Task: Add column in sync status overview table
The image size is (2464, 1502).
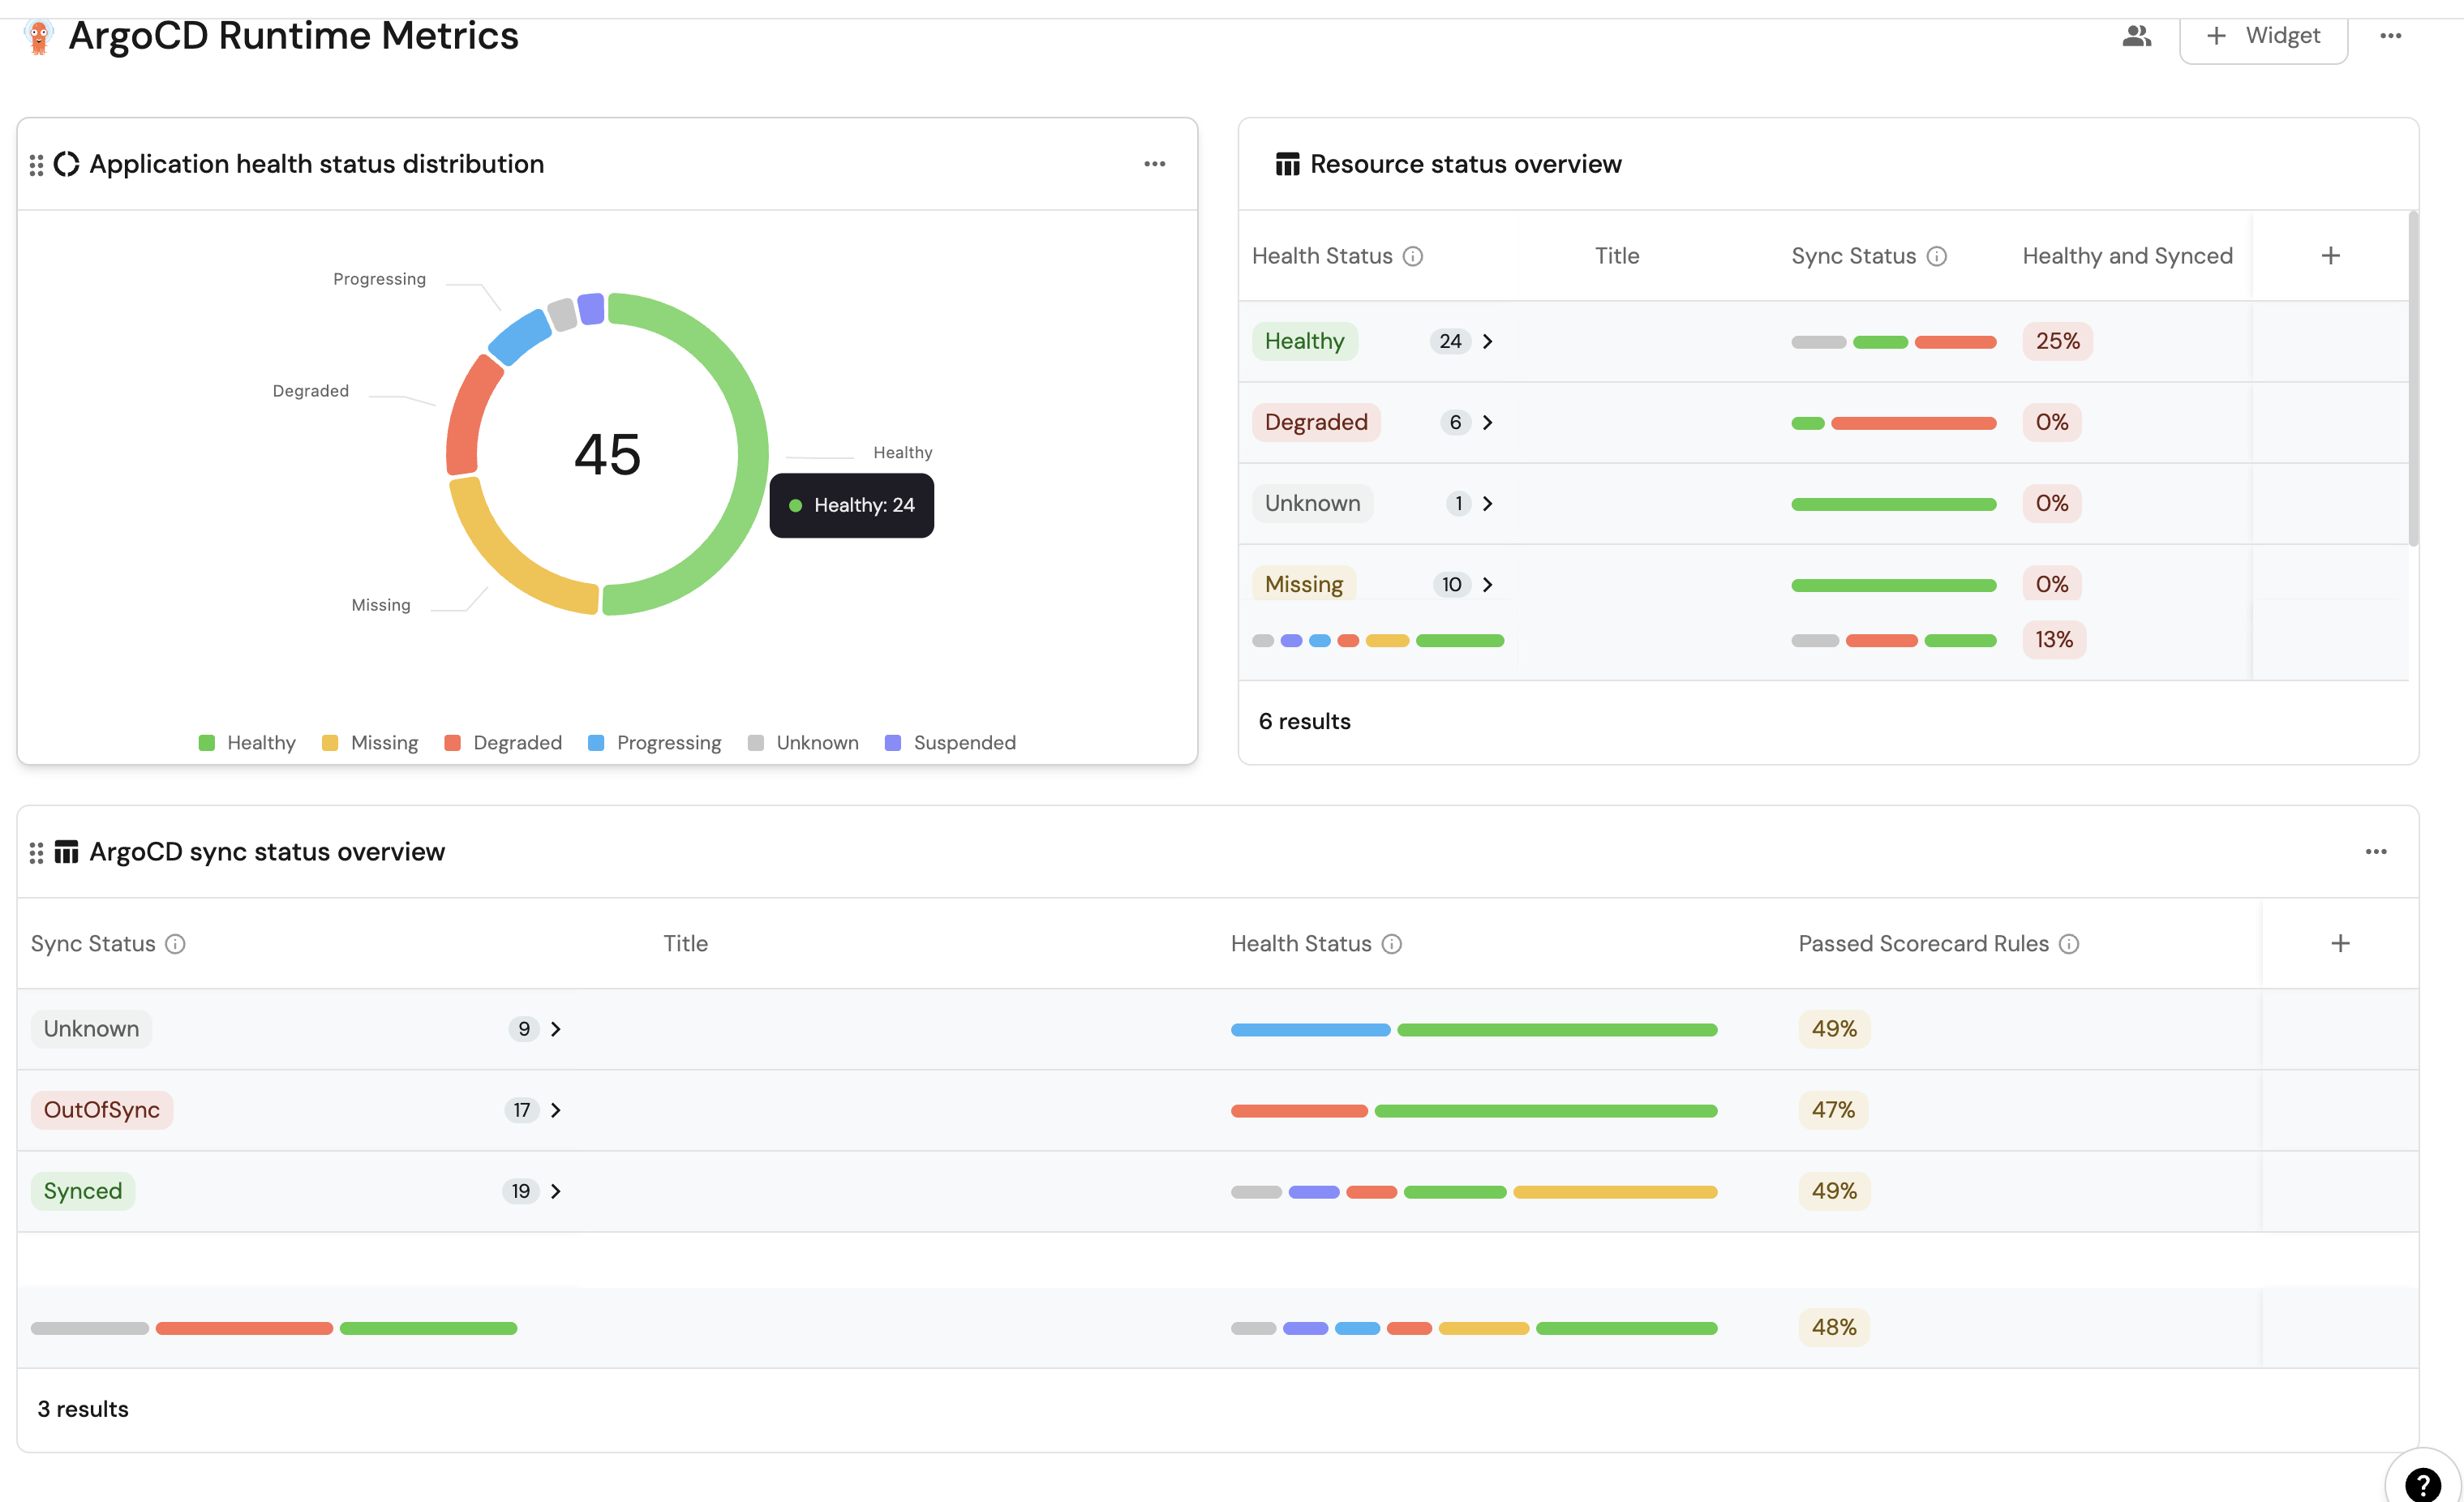Action: click(x=2340, y=944)
